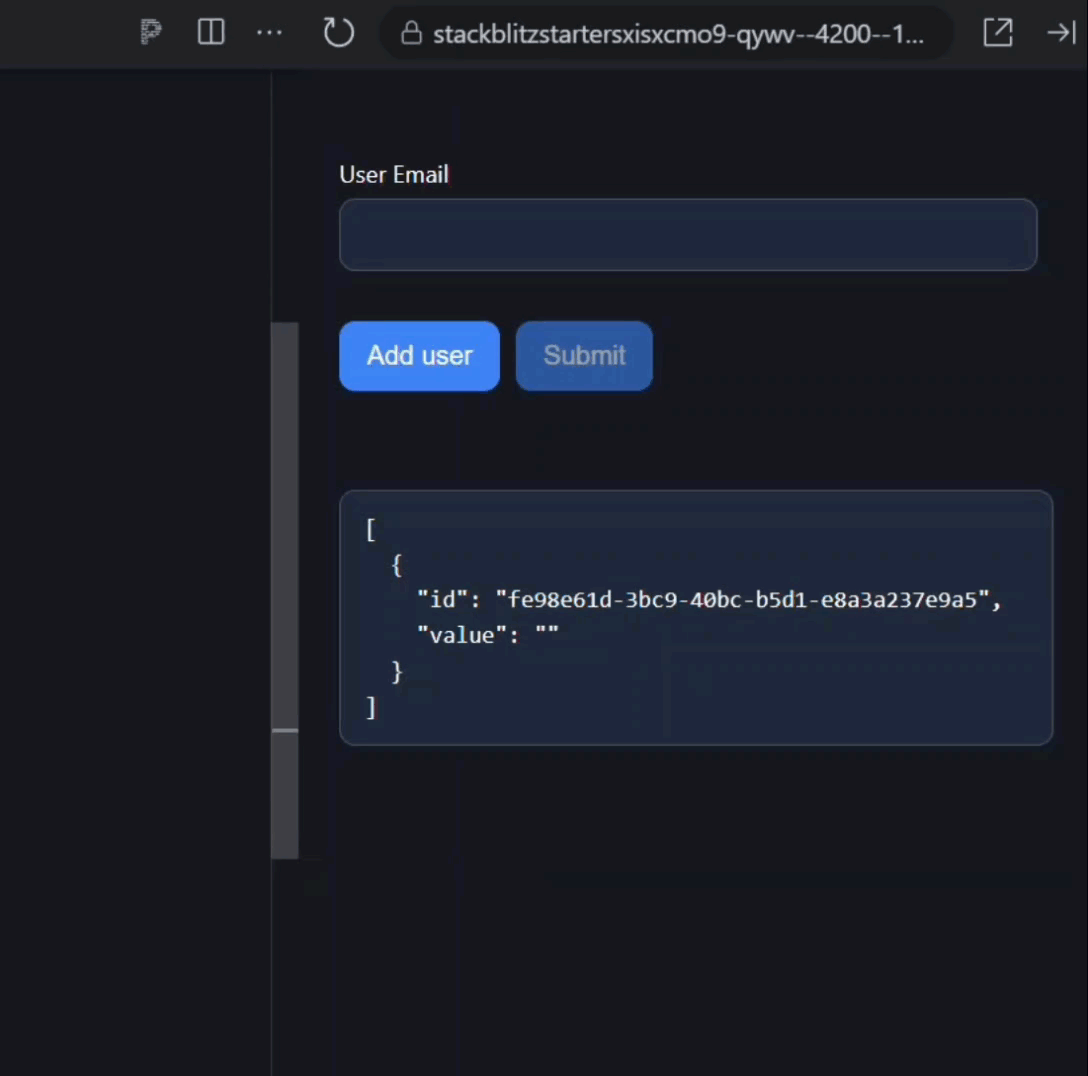
Task: Click the Add user button
Action: point(419,355)
